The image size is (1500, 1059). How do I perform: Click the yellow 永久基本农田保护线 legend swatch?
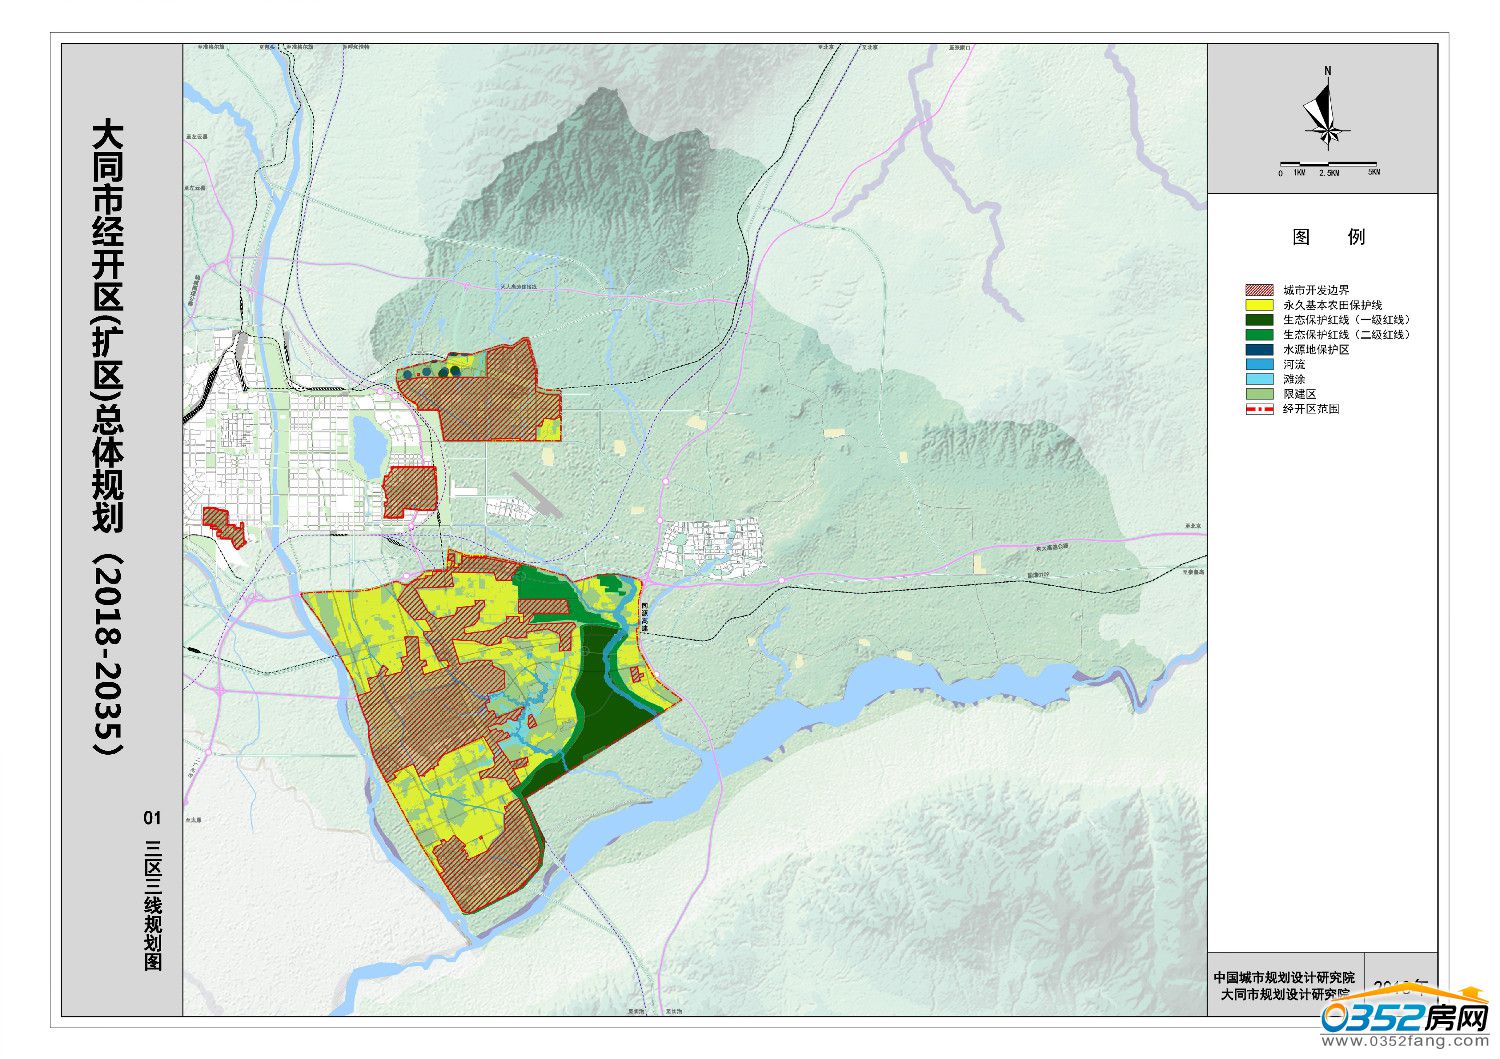tap(1259, 305)
